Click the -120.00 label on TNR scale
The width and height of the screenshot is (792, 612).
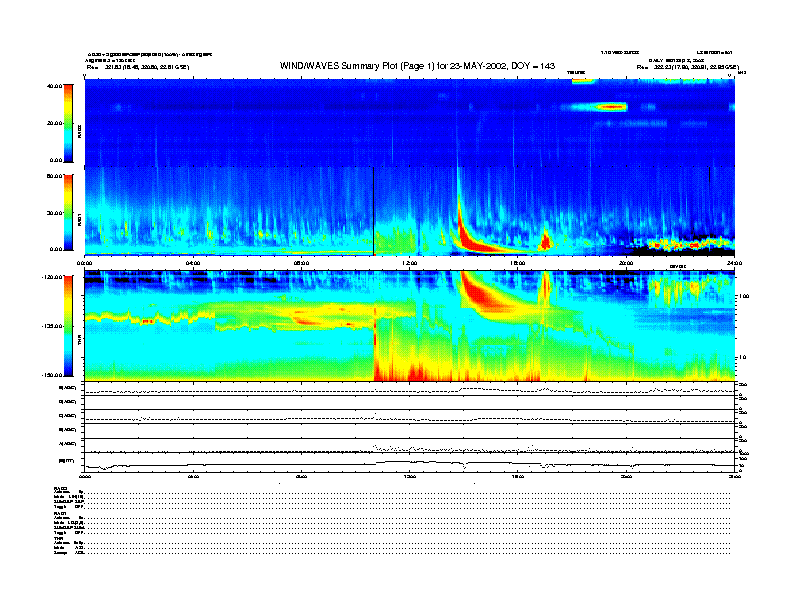pos(53,277)
